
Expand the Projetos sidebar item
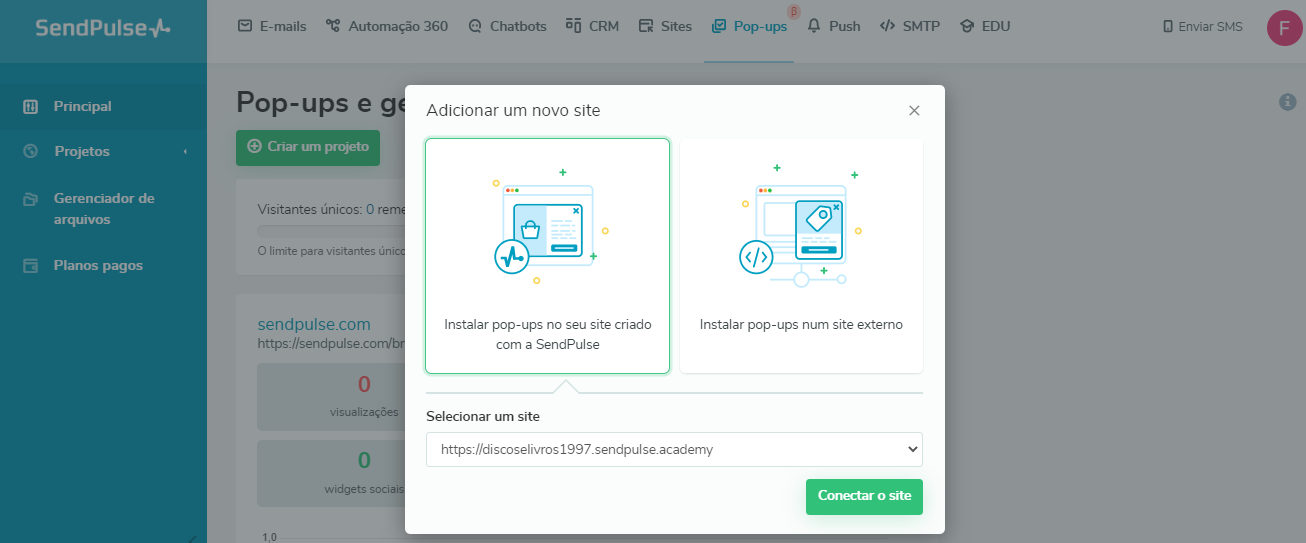pyautogui.click(x=82, y=152)
